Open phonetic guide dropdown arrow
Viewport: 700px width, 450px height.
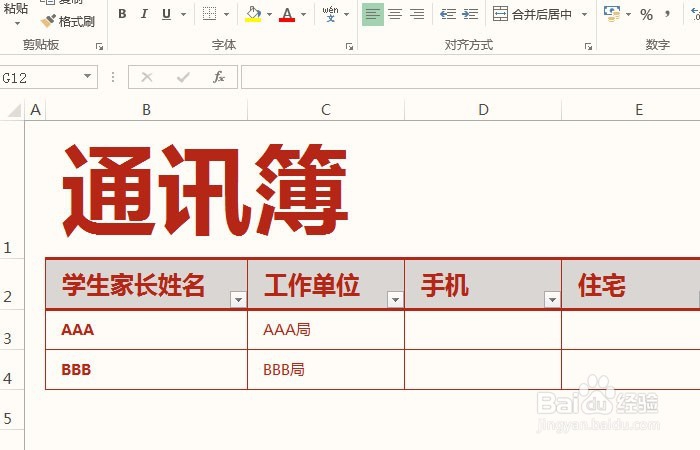click(x=346, y=14)
